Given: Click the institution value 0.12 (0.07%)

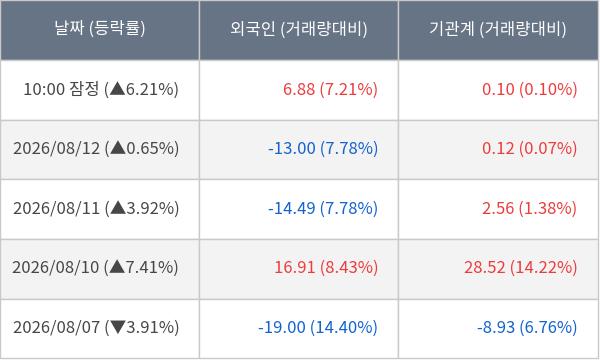Looking at the screenshot, I should [530, 149].
